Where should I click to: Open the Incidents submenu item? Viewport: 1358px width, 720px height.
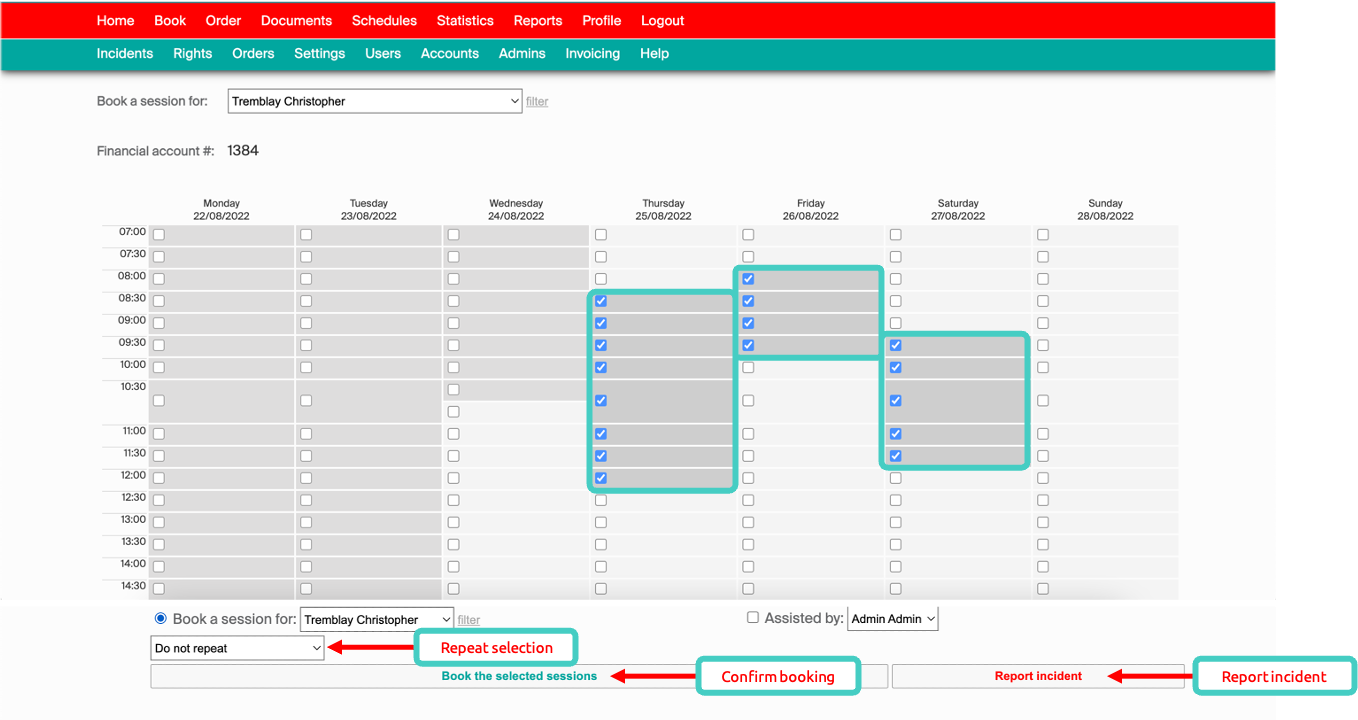125,53
